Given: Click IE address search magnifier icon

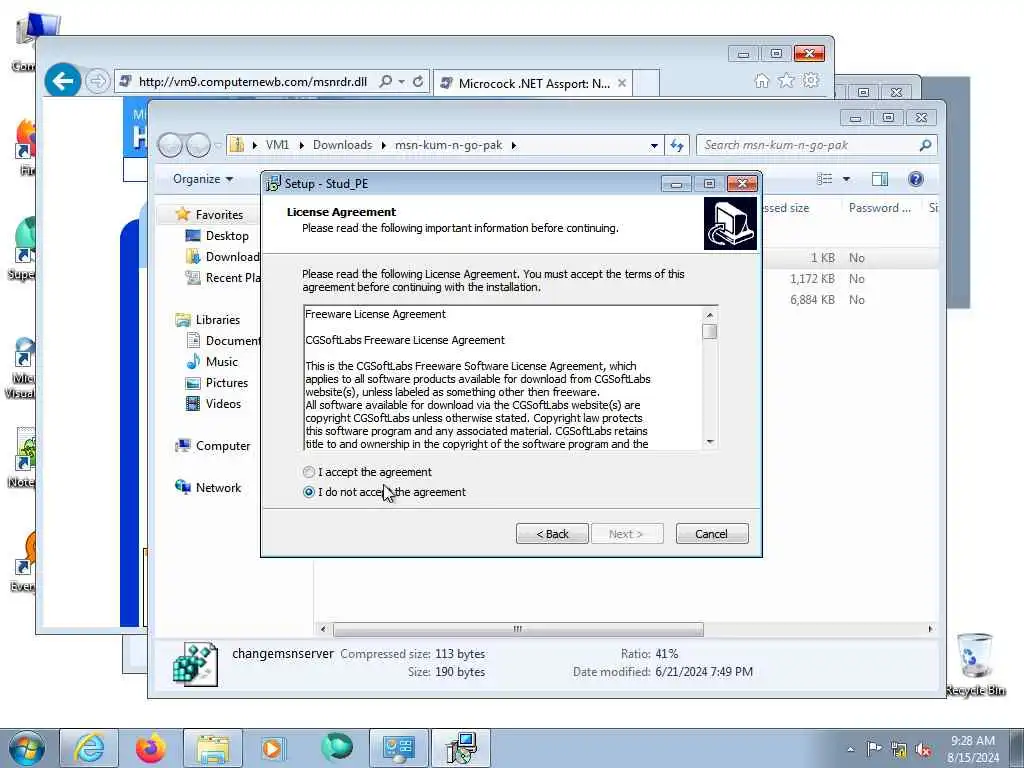Looking at the screenshot, I should tap(386, 81).
